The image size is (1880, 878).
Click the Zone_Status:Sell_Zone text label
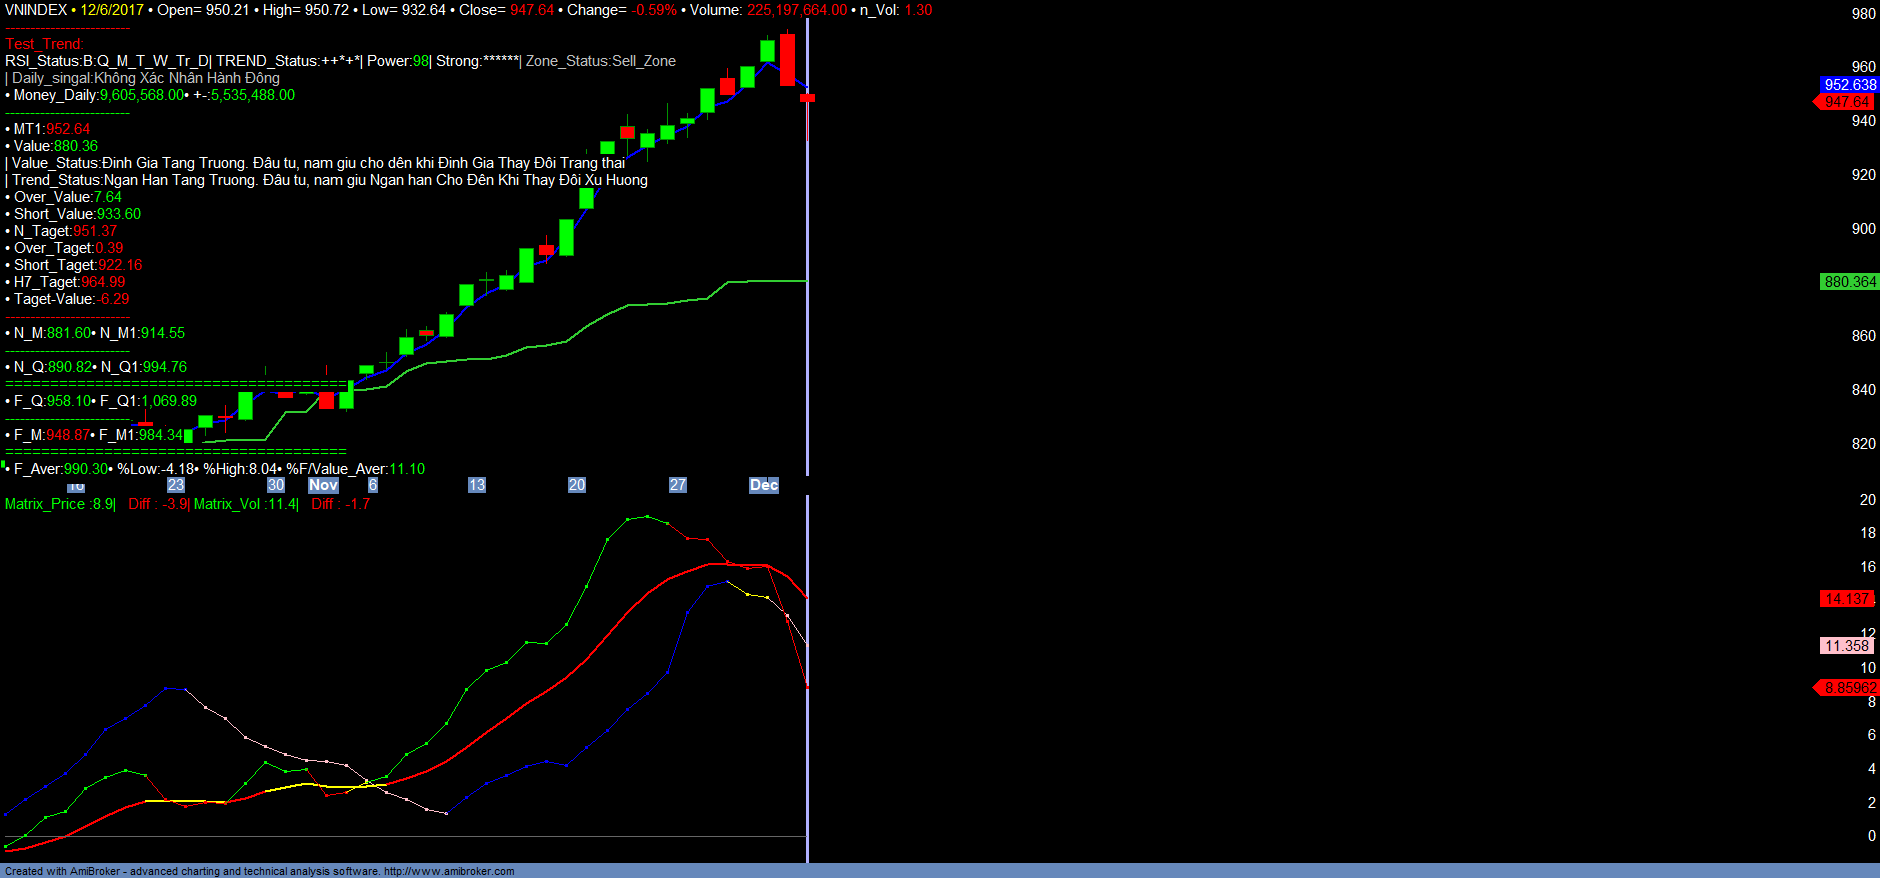601,61
